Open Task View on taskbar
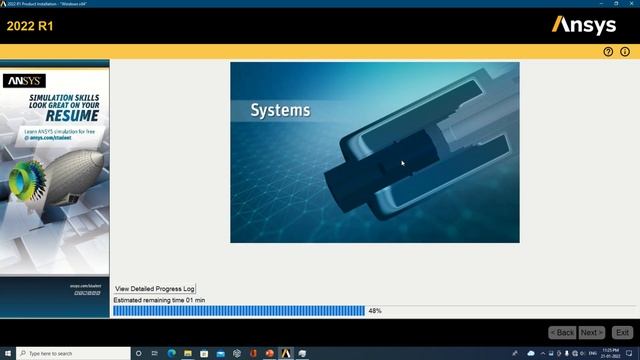Viewport: 640px width, 360px height. [x=155, y=353]
